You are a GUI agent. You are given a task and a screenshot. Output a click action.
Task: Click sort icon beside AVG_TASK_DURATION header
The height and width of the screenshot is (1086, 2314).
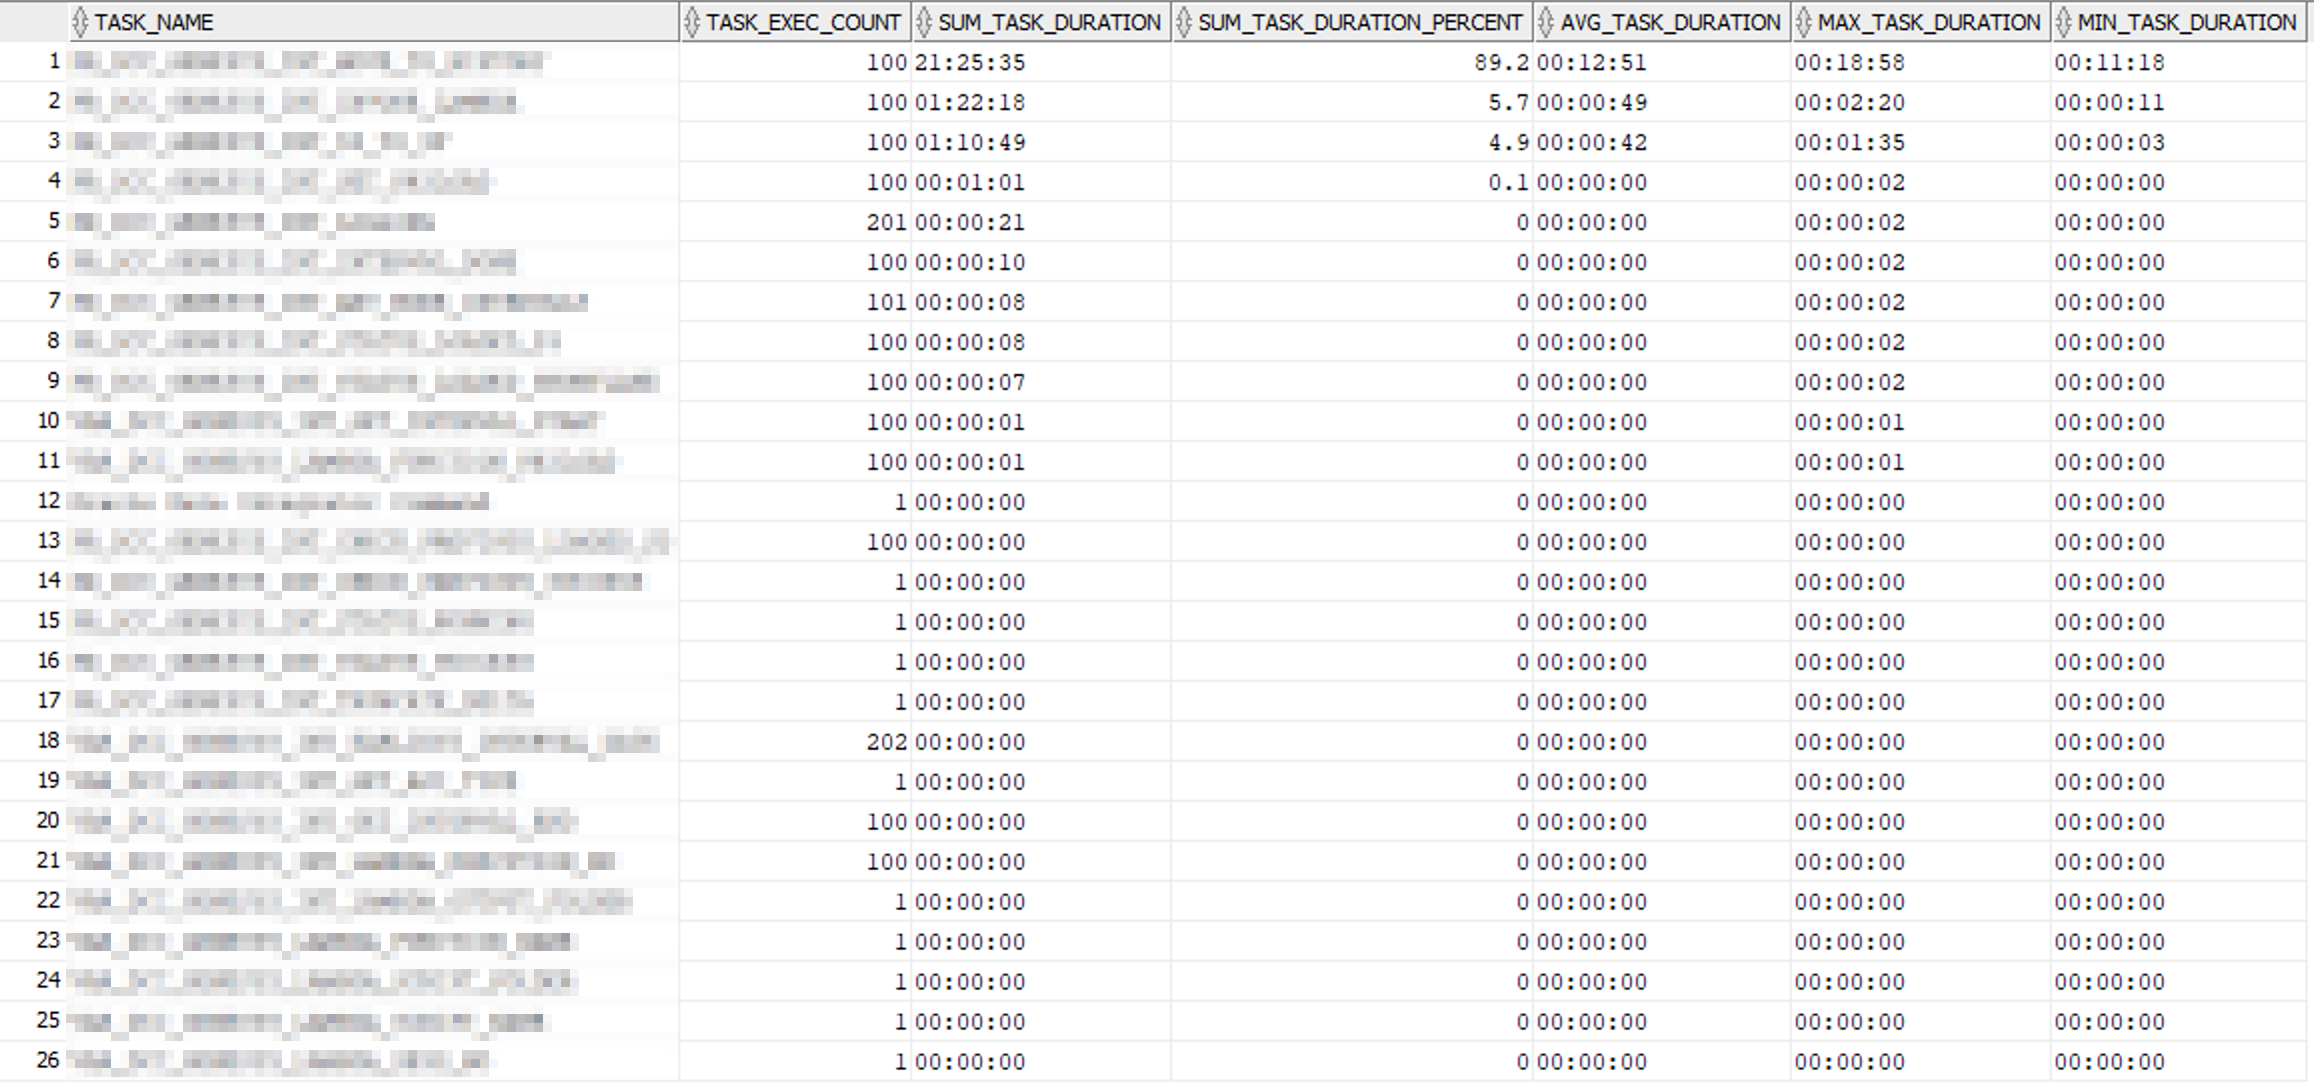[x=1546, y=22]
